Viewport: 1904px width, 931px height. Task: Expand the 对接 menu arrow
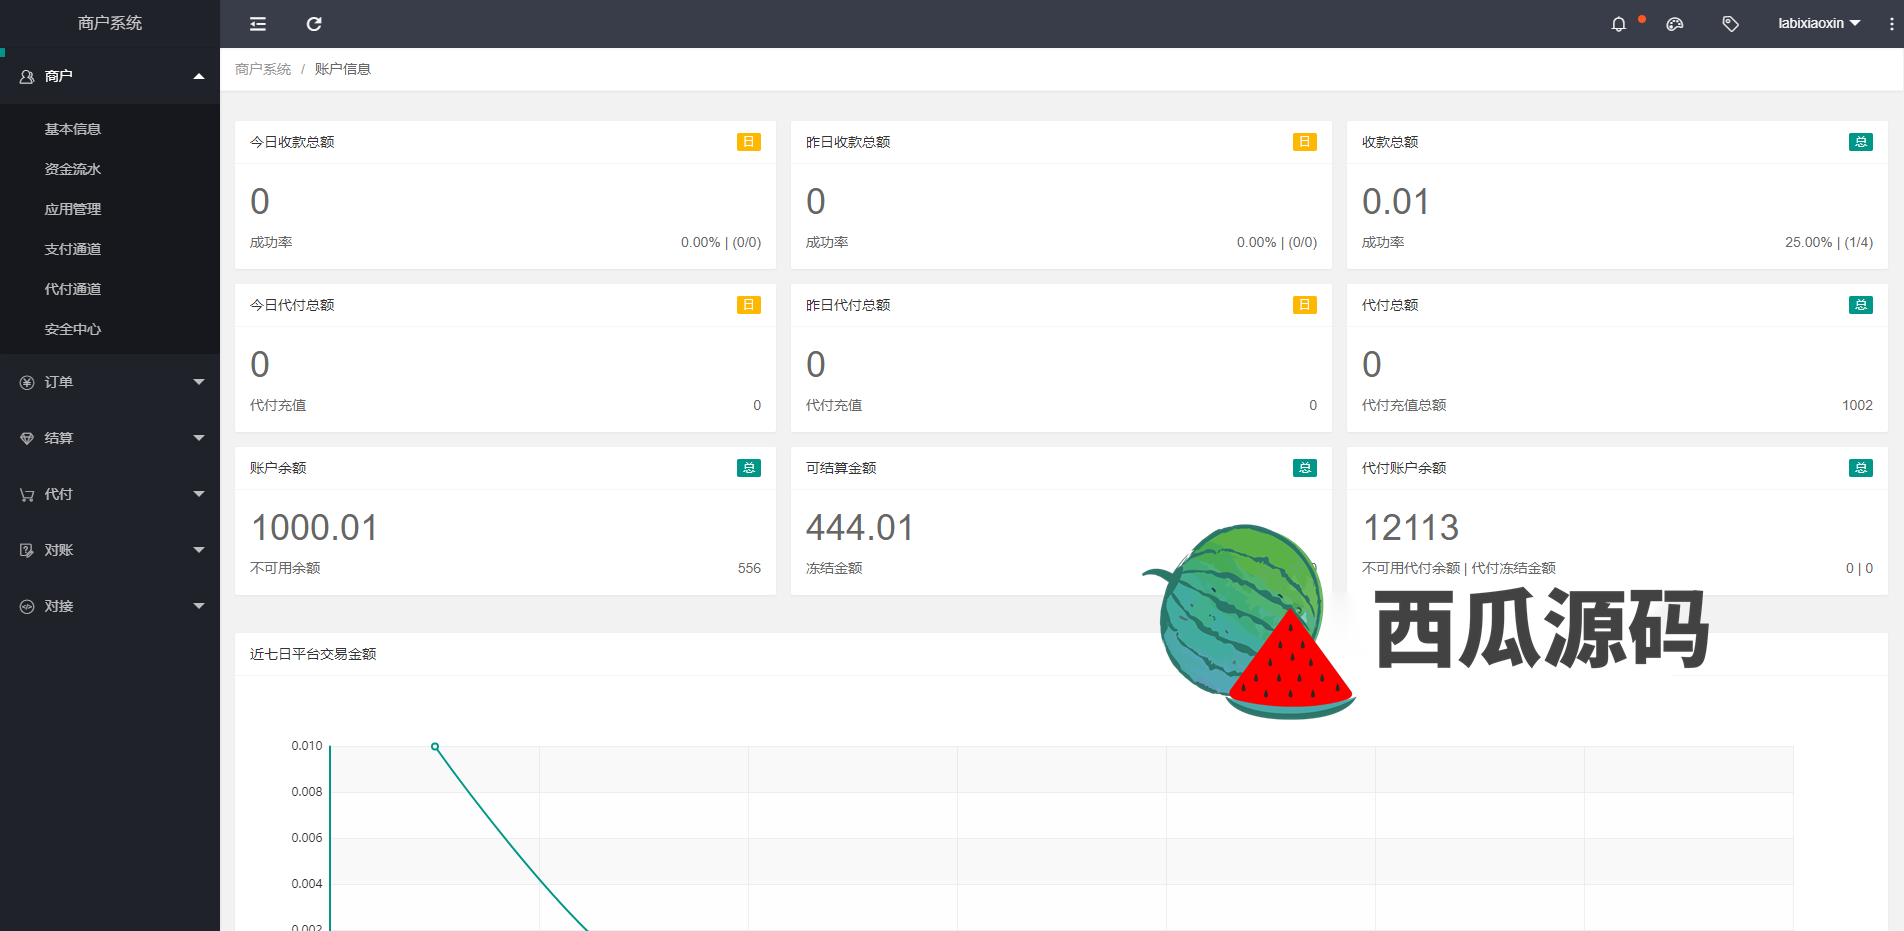point(199,606)
